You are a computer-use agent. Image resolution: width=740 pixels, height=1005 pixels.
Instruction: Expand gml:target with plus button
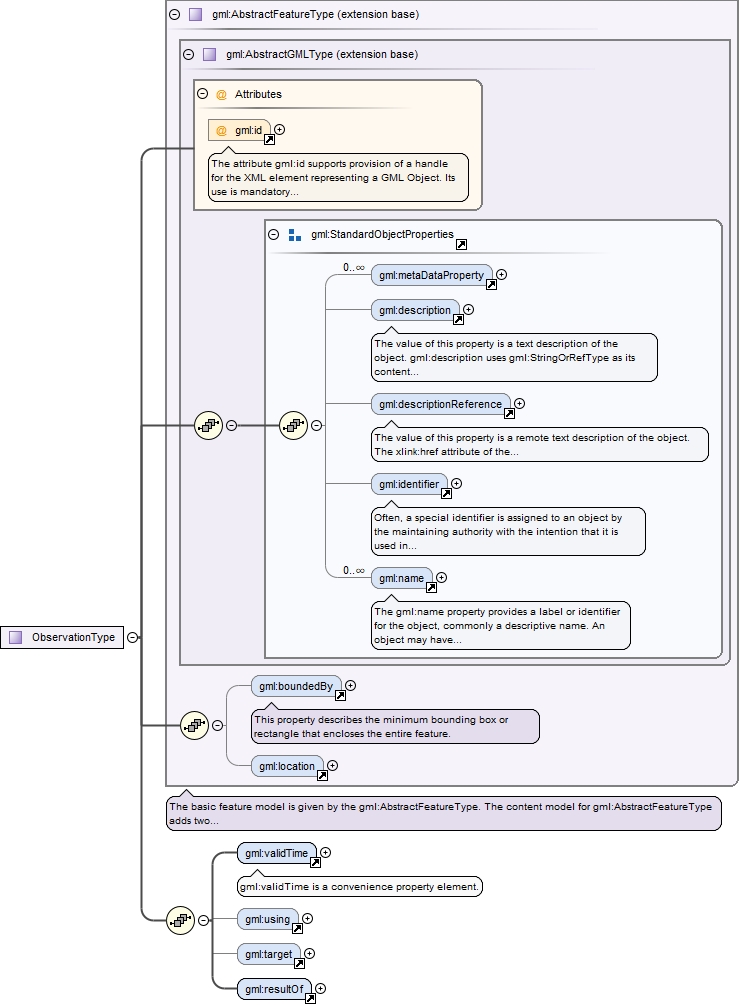[309, 954]
